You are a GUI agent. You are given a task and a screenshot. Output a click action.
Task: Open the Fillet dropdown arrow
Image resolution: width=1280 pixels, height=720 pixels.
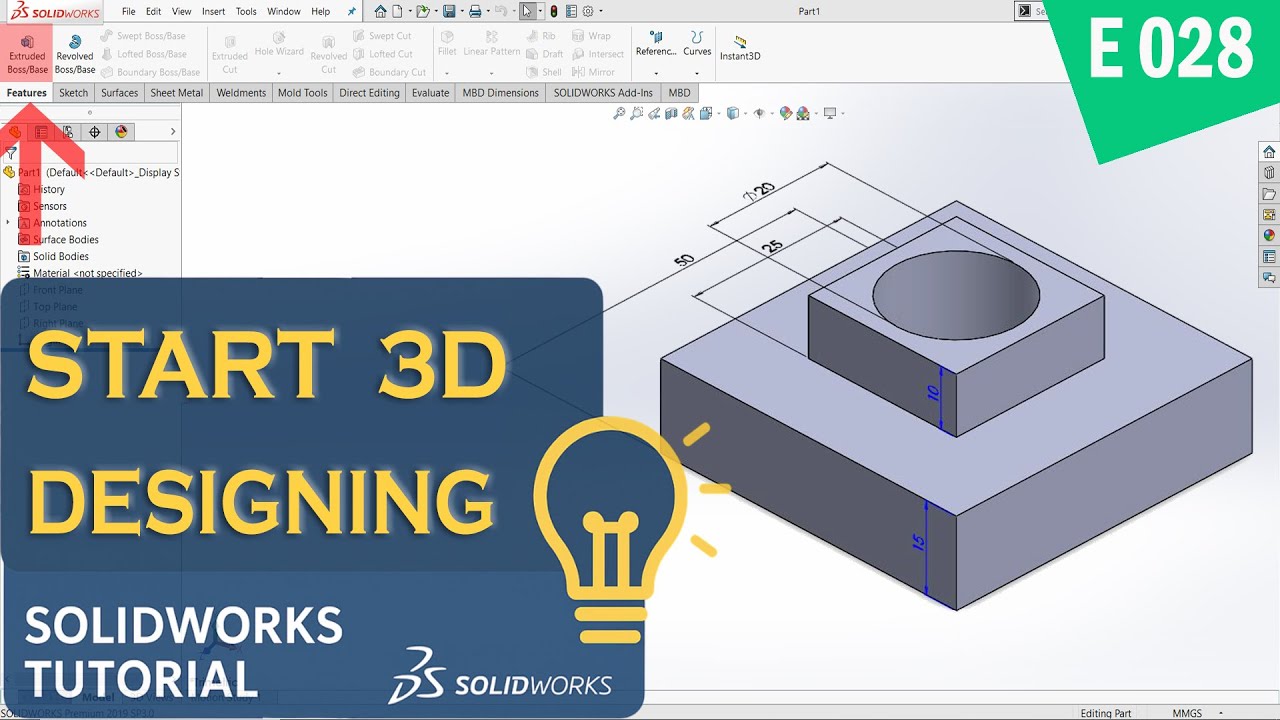pos(447,73)
